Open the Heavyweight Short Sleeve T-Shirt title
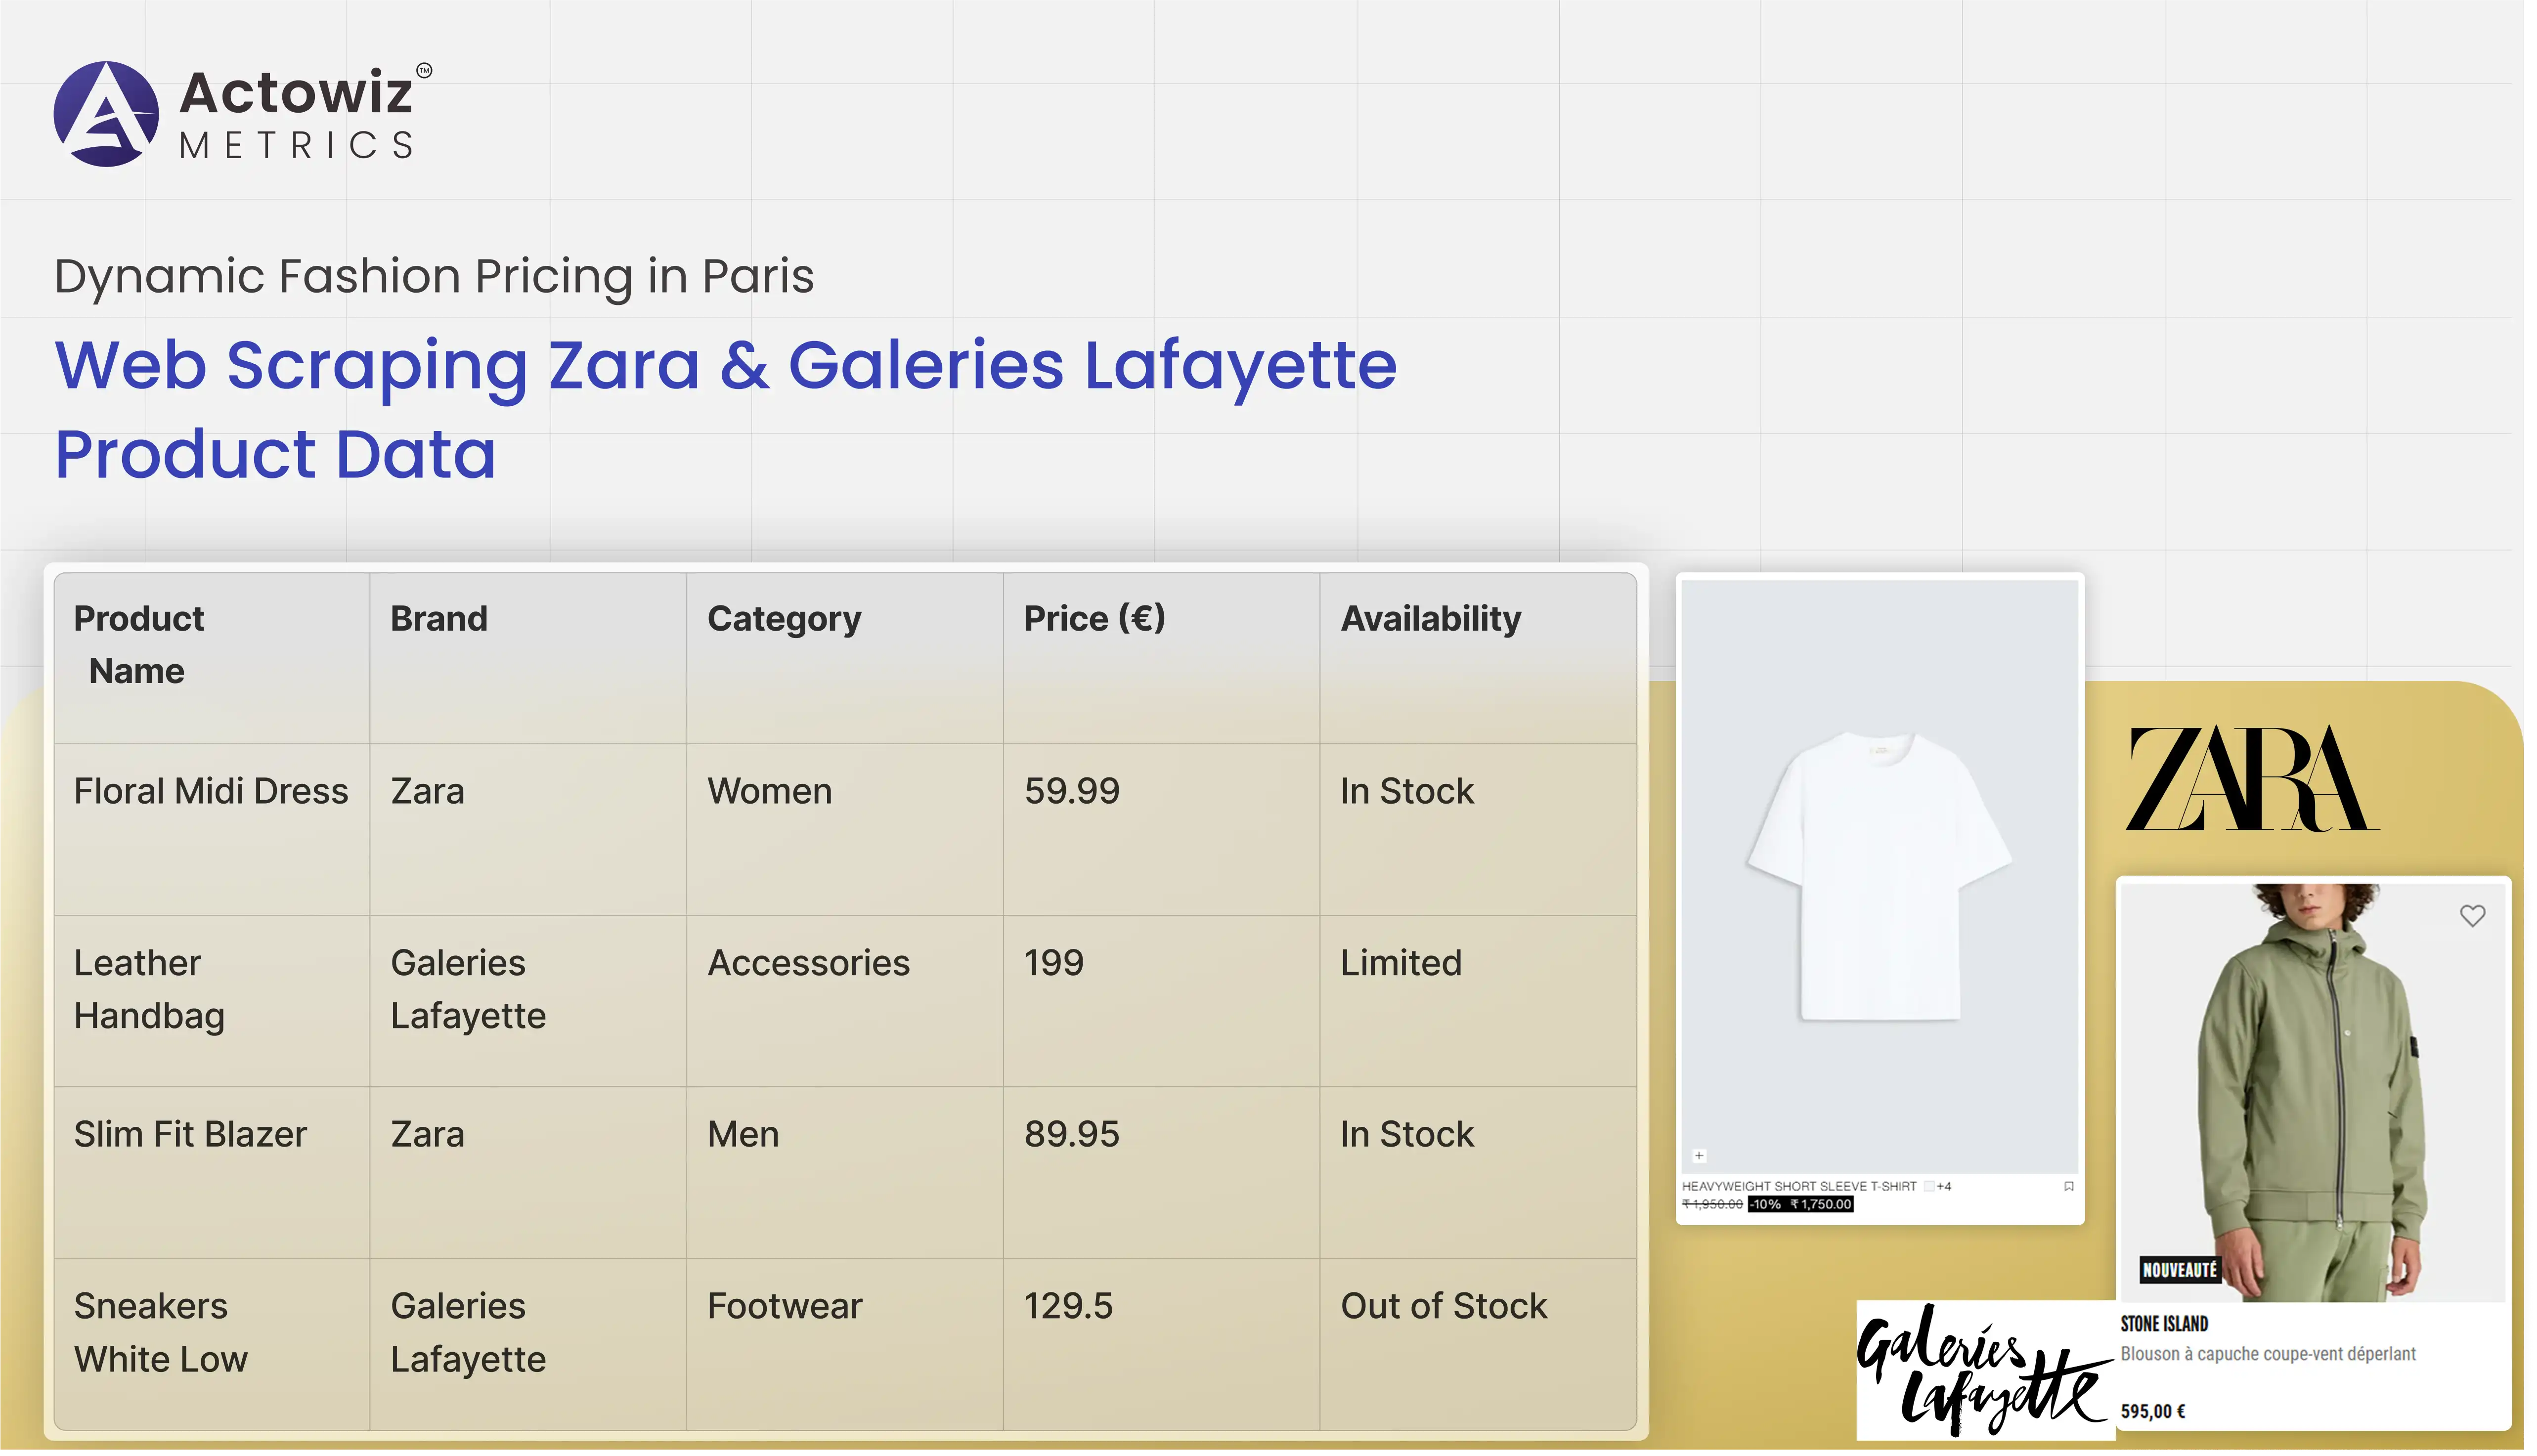 coord(1798,1186)
